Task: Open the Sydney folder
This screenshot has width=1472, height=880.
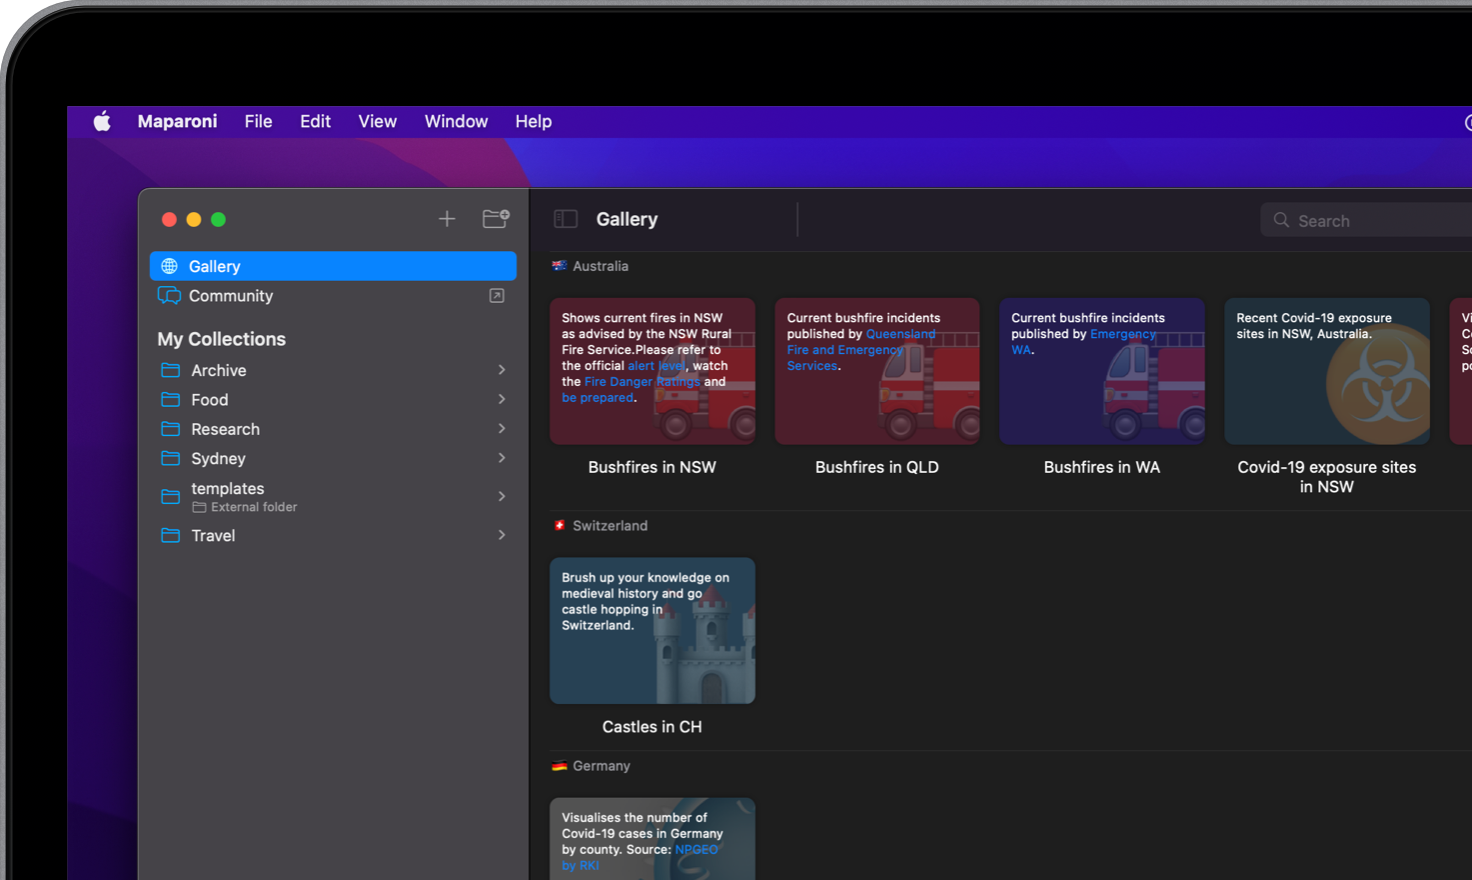Action: 333,458
